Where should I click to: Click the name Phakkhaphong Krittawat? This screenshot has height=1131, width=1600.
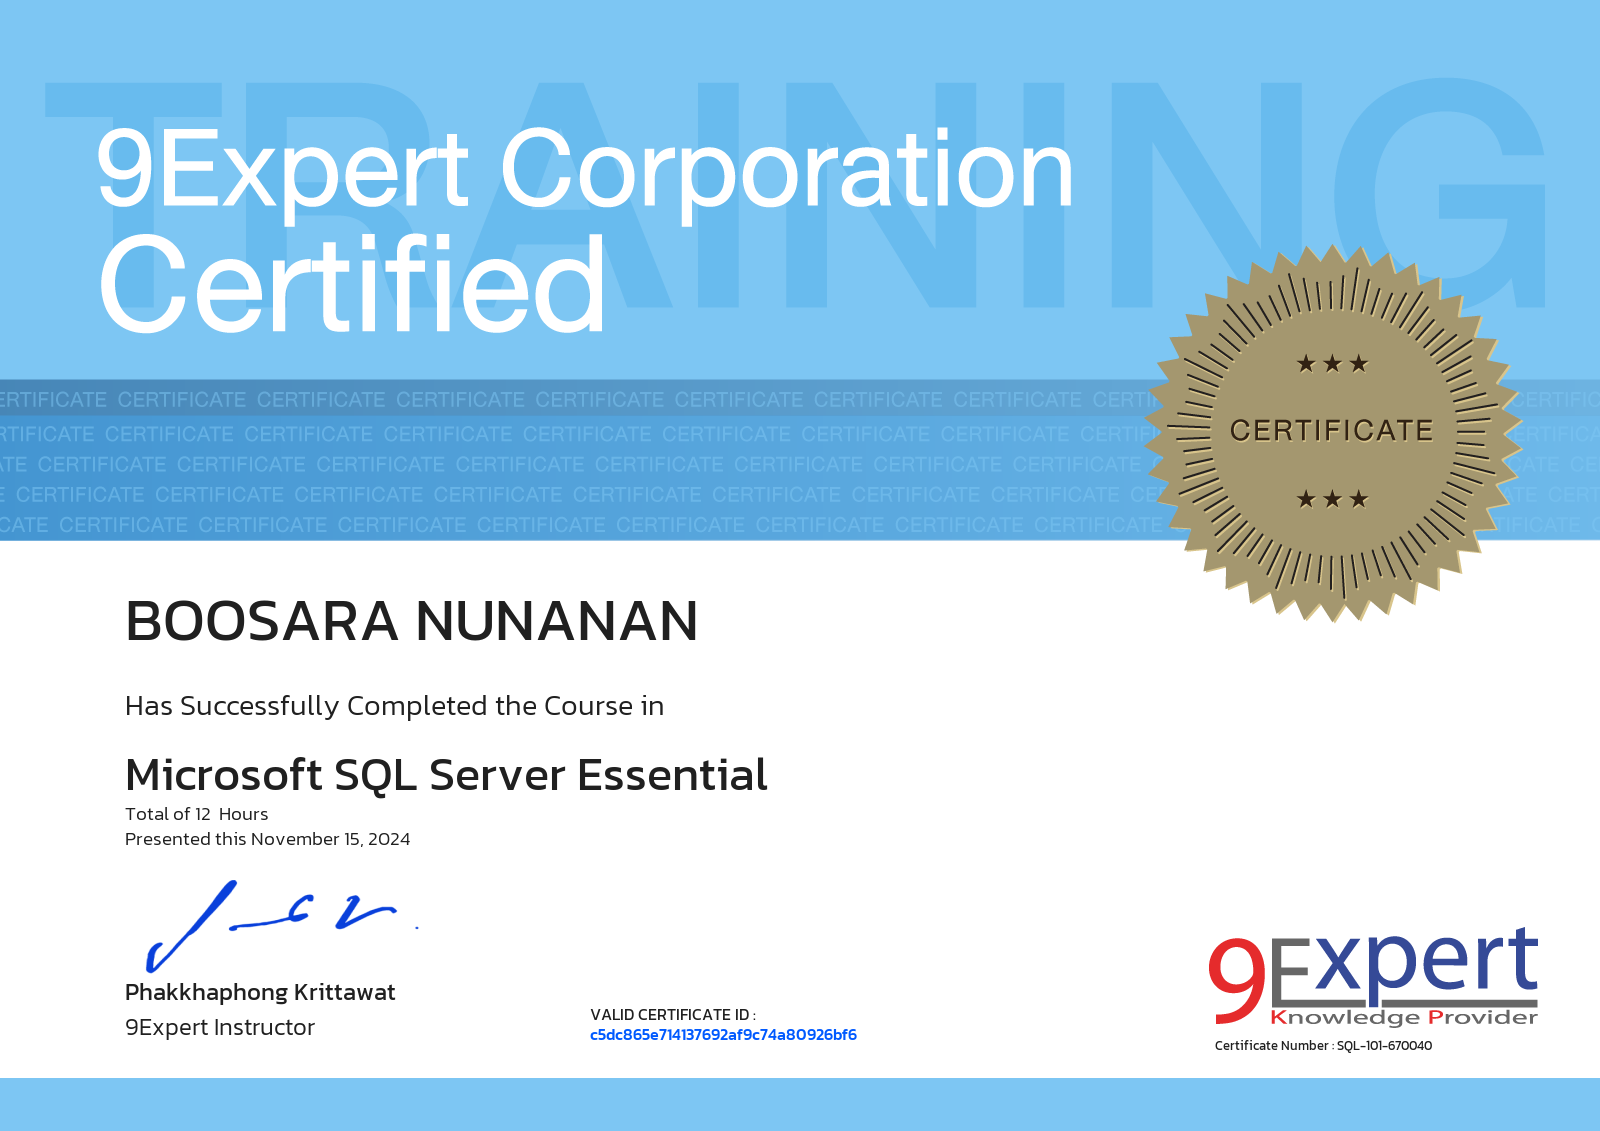[x=260, y=992]
